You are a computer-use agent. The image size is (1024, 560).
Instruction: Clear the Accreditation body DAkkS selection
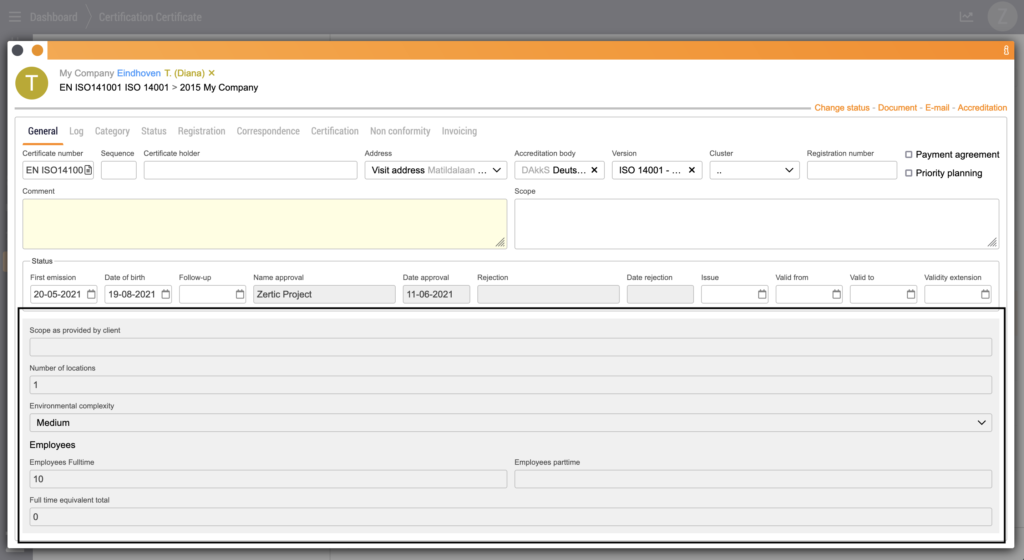(x=594, y=170)
